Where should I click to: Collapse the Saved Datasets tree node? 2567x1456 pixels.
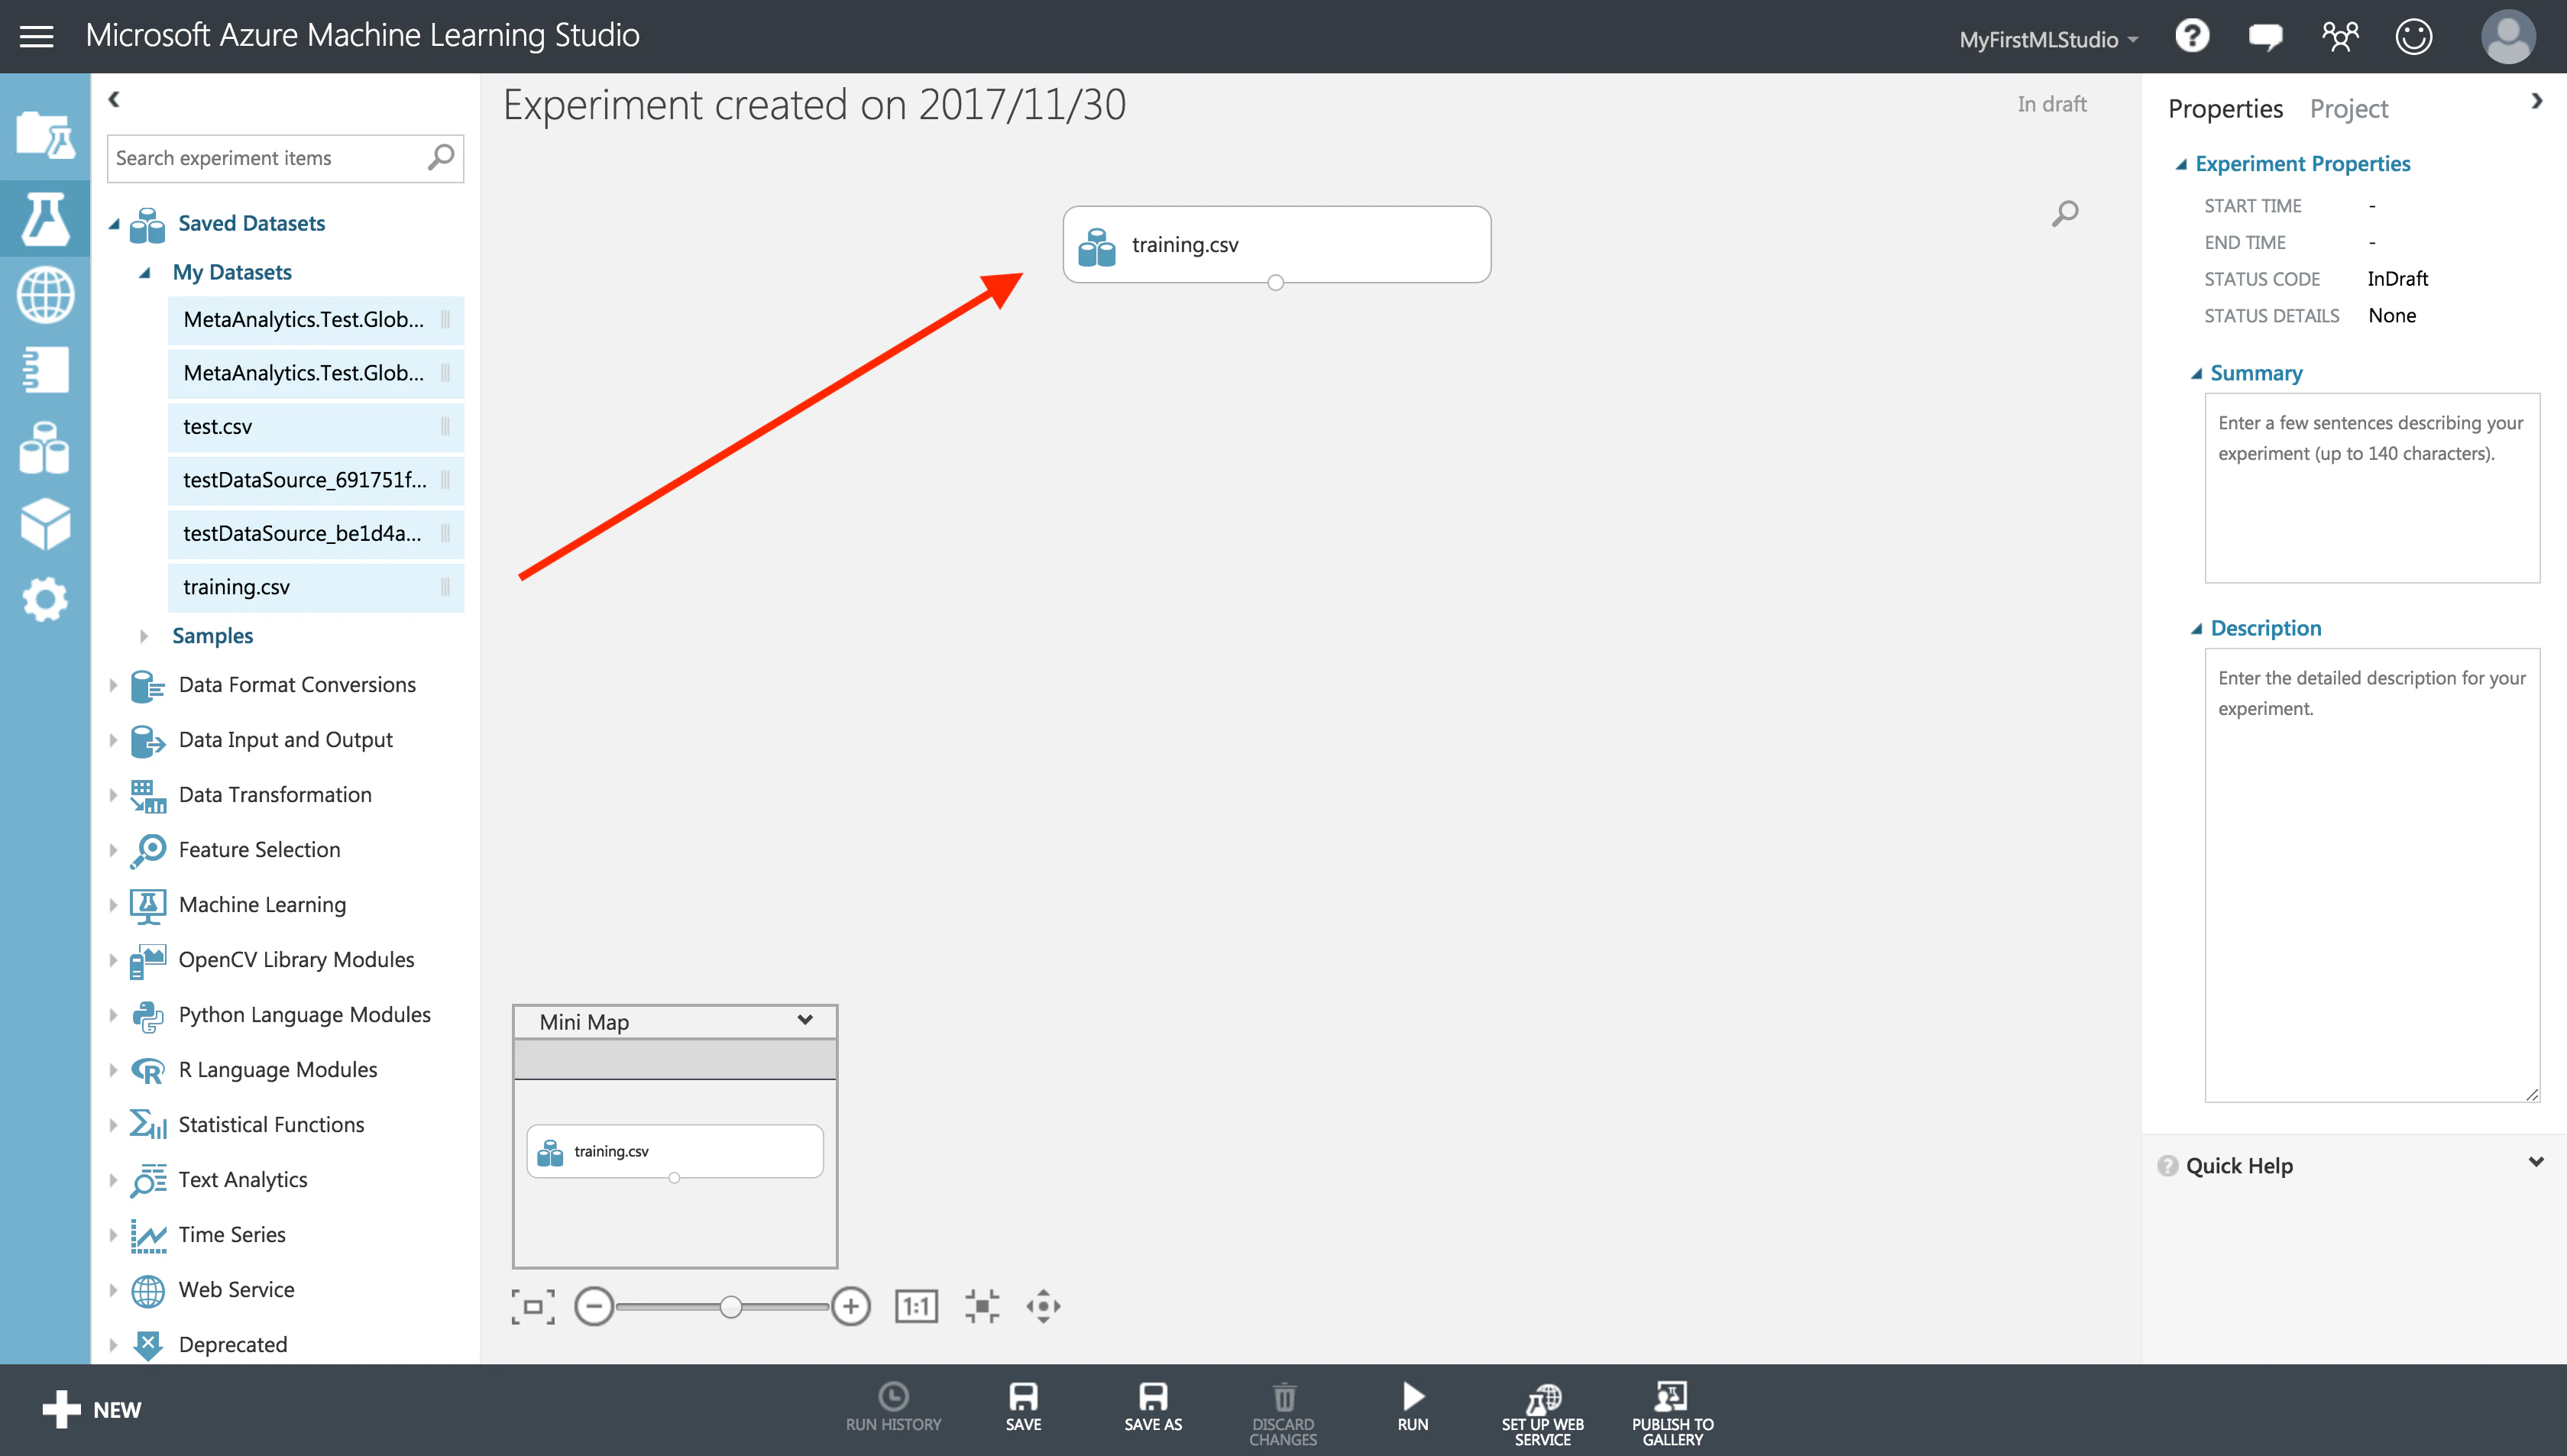[114, 223]
